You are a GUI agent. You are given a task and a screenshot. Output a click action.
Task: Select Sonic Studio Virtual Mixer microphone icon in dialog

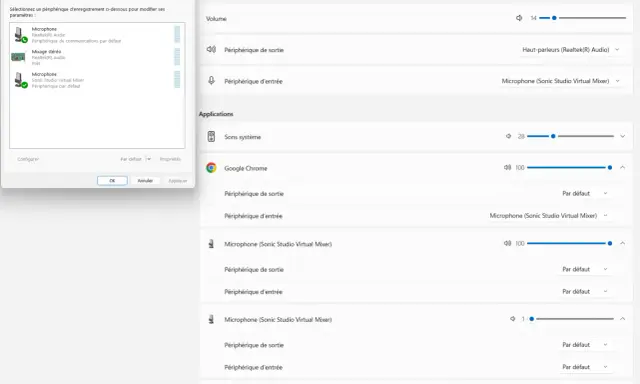20,80
